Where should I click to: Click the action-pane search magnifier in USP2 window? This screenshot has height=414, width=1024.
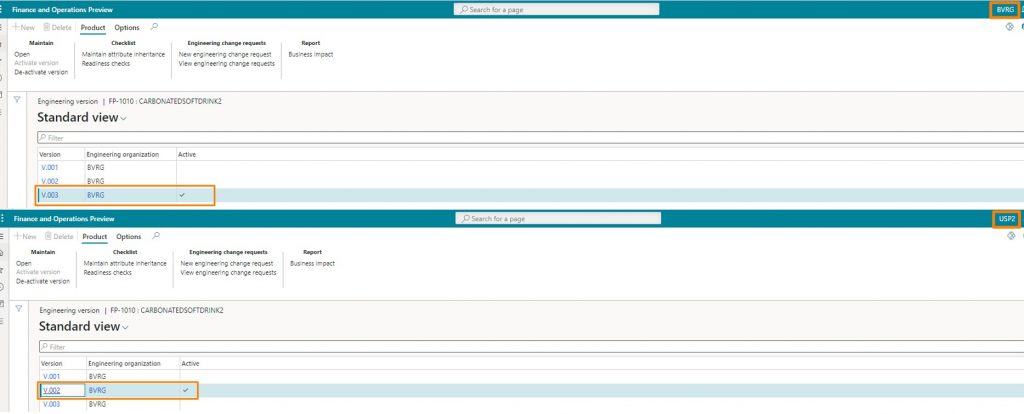155,236
